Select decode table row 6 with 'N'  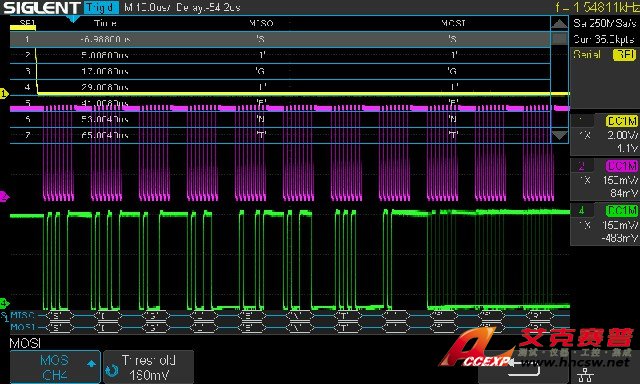(280, 120)
